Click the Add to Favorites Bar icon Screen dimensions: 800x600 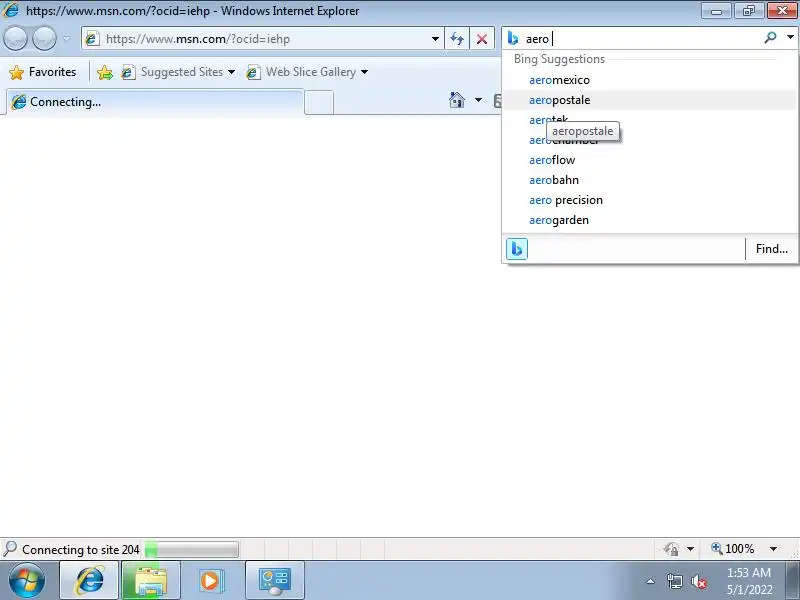pyautogui.click(x=105, y=72)
